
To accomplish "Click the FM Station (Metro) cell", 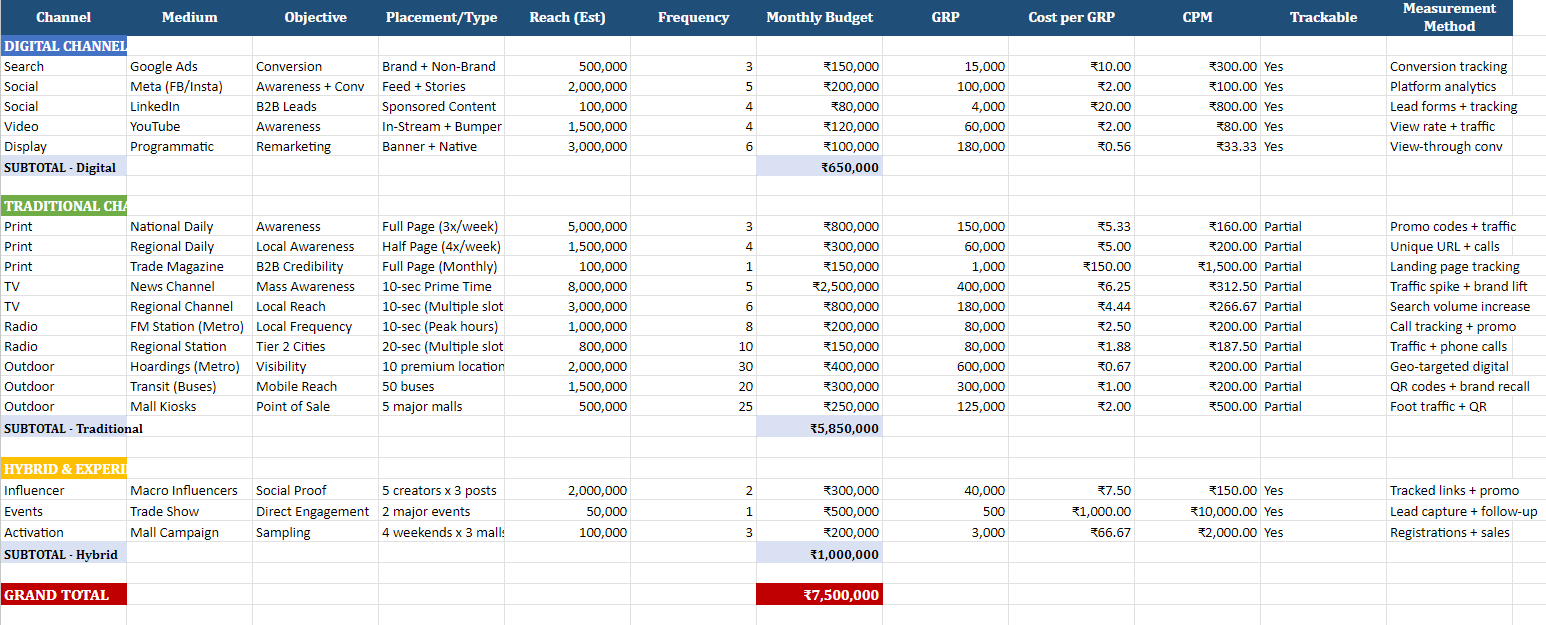I will (190, 326).
